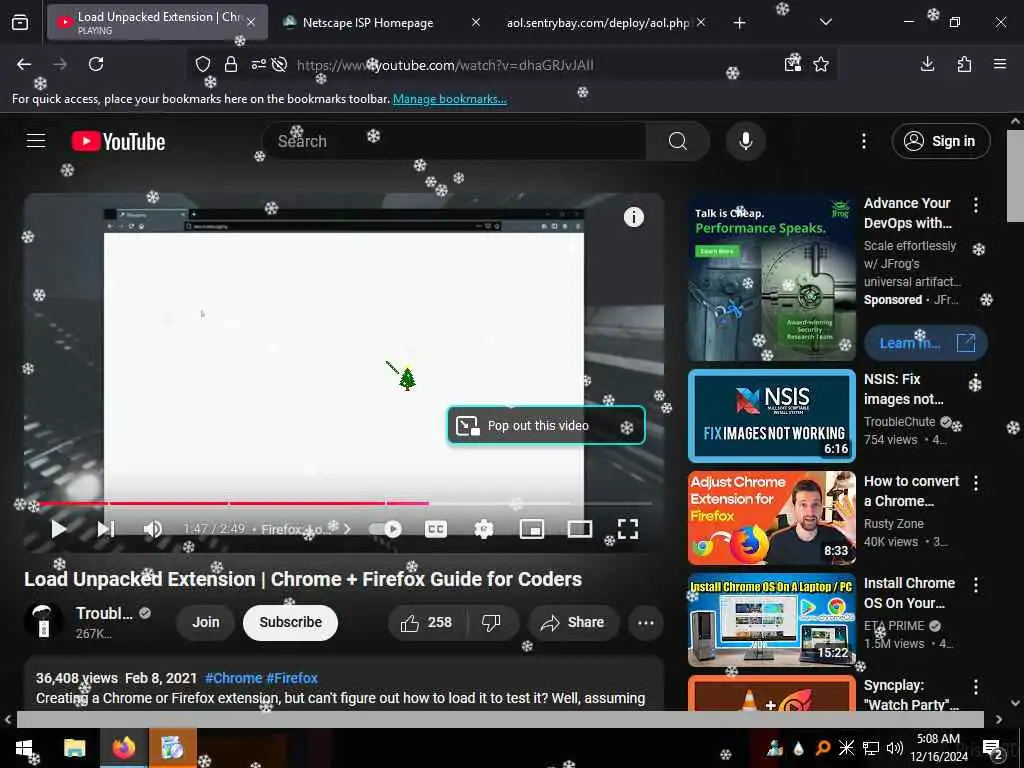Open #Firefox hashtag link
1024x768 pixels.
(x=292, y=678)
